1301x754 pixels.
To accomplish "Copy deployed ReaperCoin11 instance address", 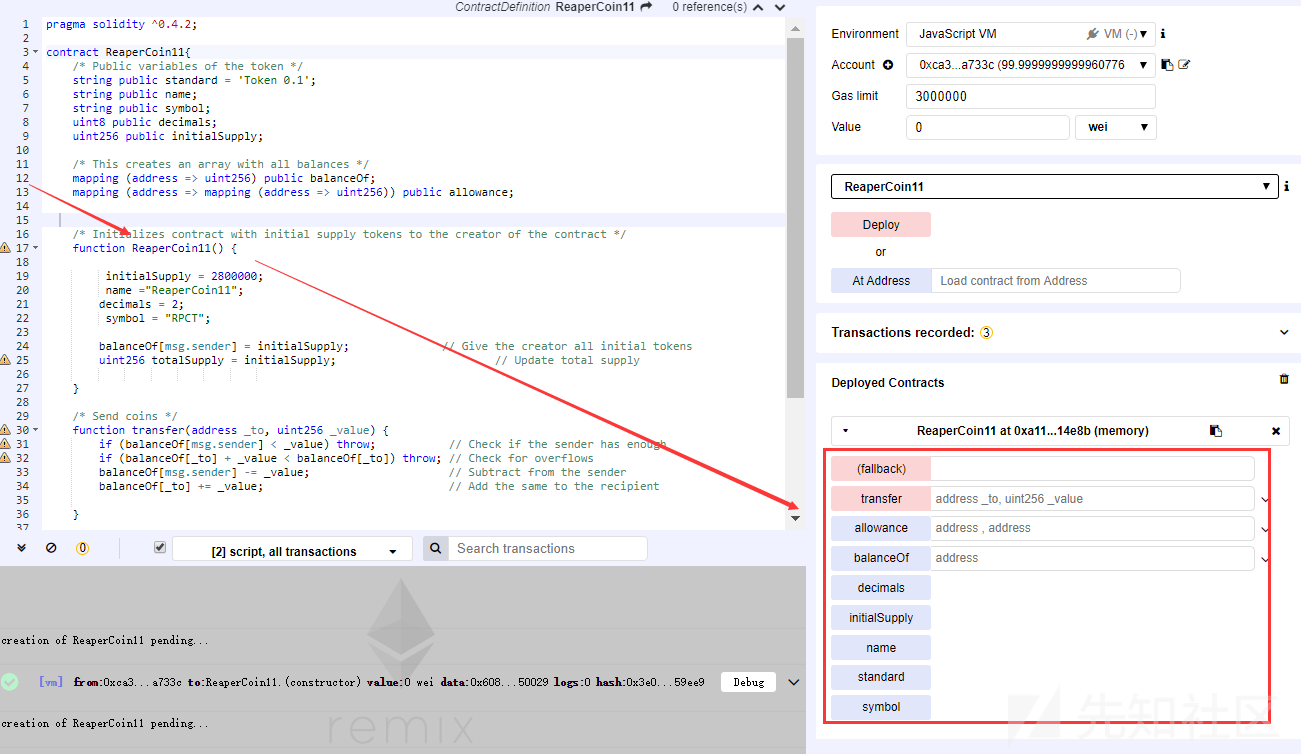I will [1216, 431].
